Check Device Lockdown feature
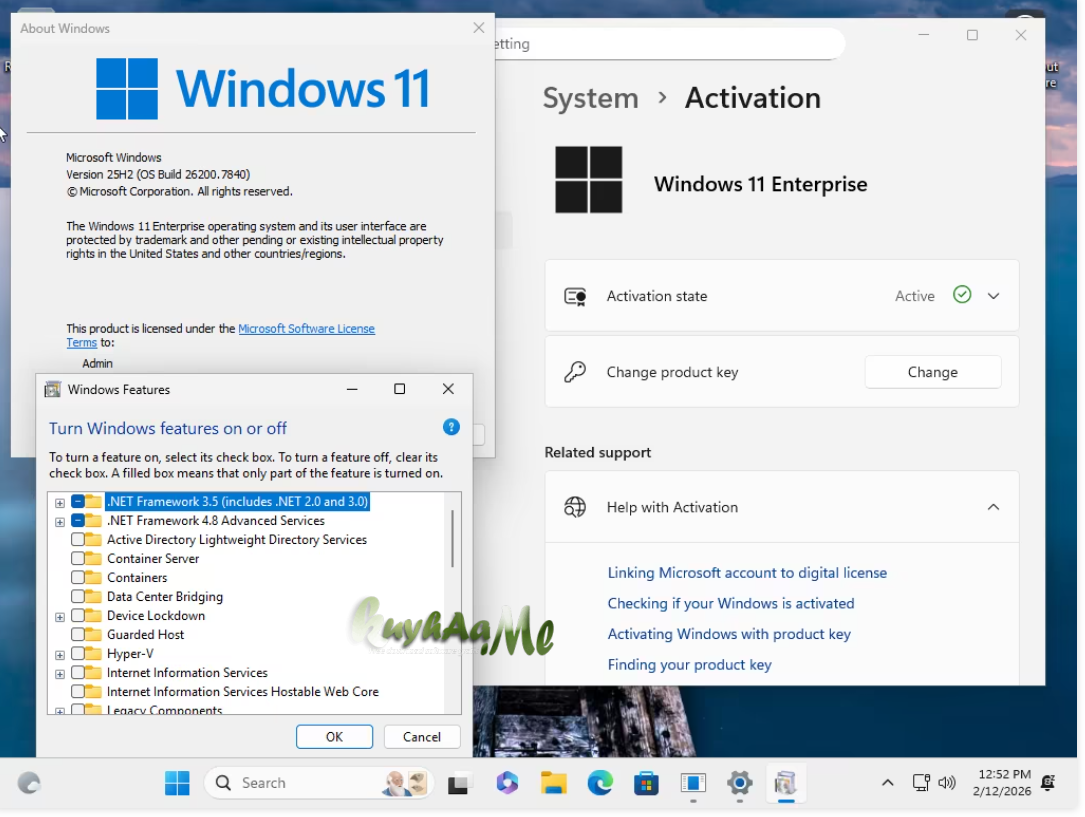This screenshot has width=1085, height=817. 78,615
